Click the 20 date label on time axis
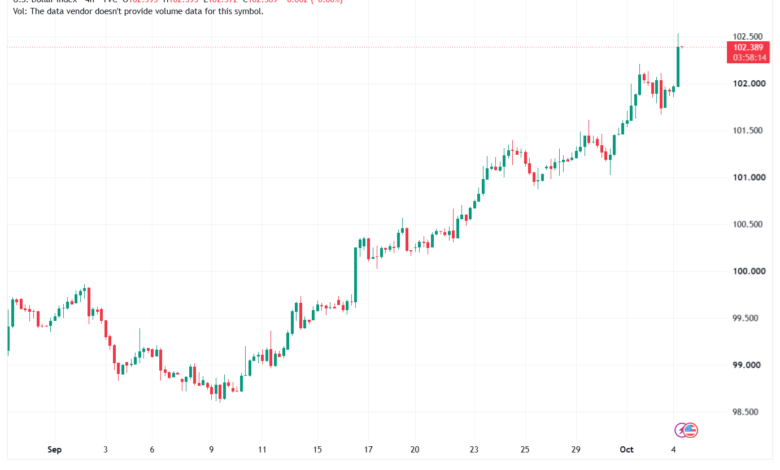Viewport: 780px width, 470px height. pos(414,449)
